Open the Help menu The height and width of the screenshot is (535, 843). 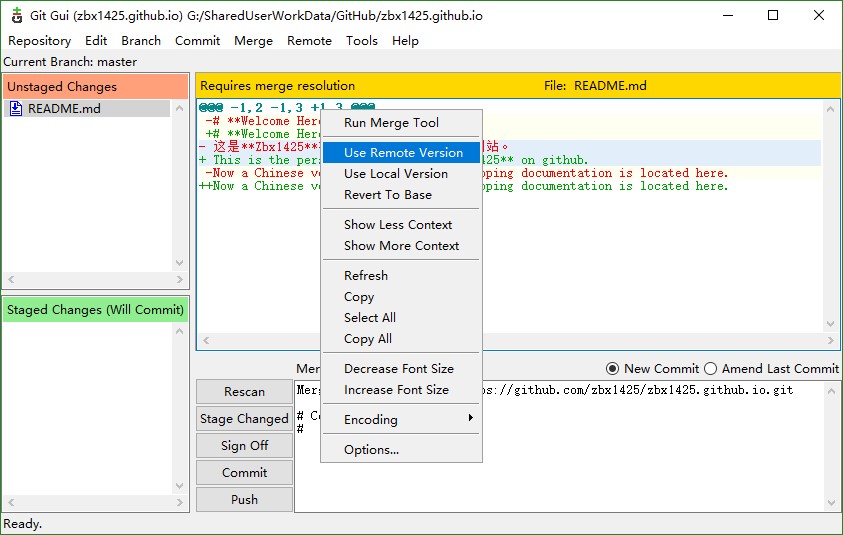point(405,41)
